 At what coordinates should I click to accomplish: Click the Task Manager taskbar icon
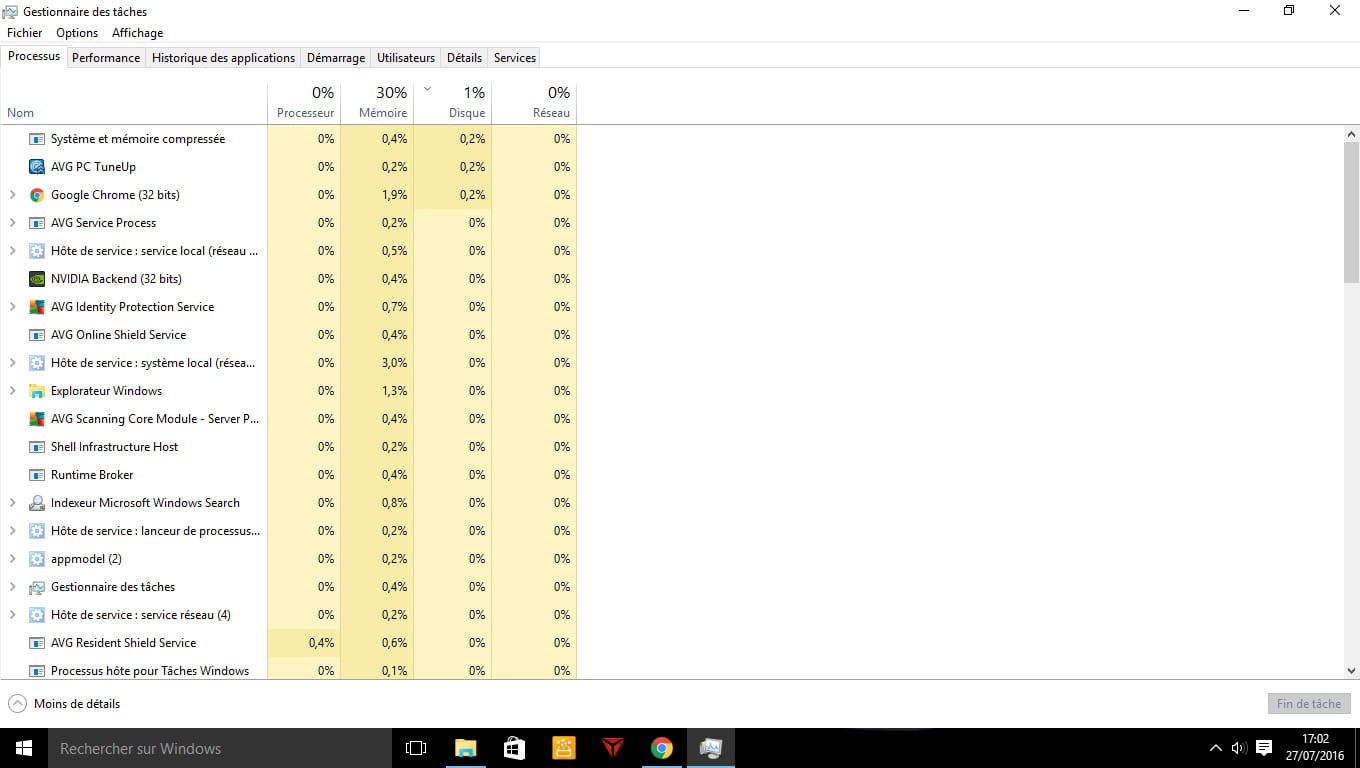tap(711, 748)
